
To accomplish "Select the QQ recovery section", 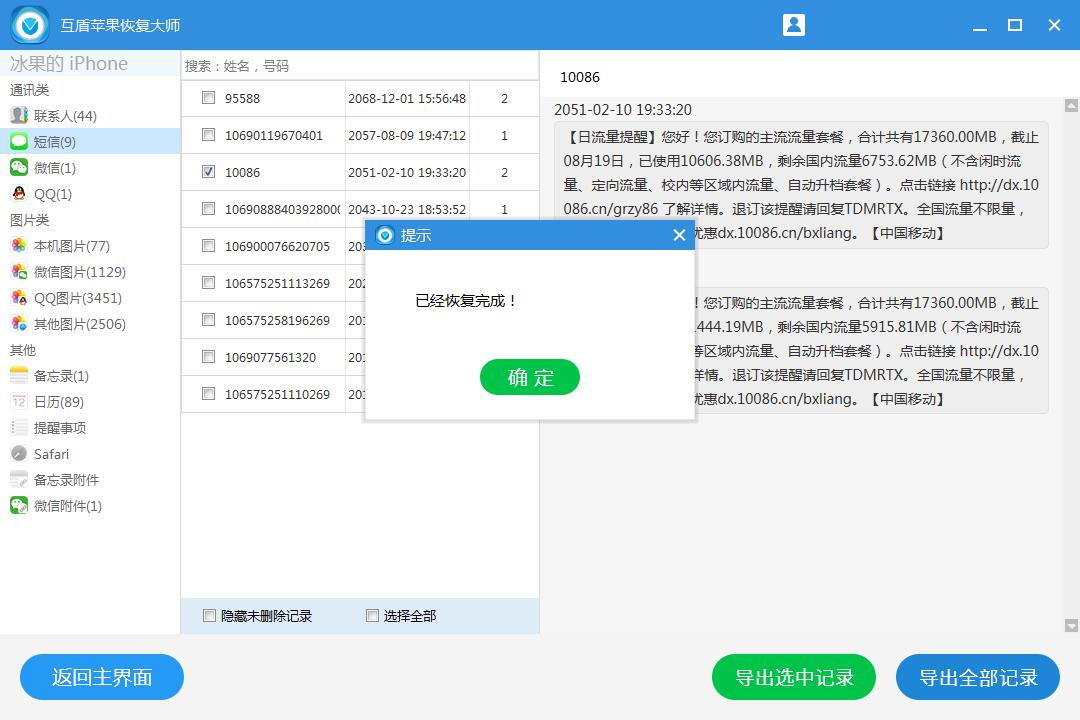I will pos(49,193).
